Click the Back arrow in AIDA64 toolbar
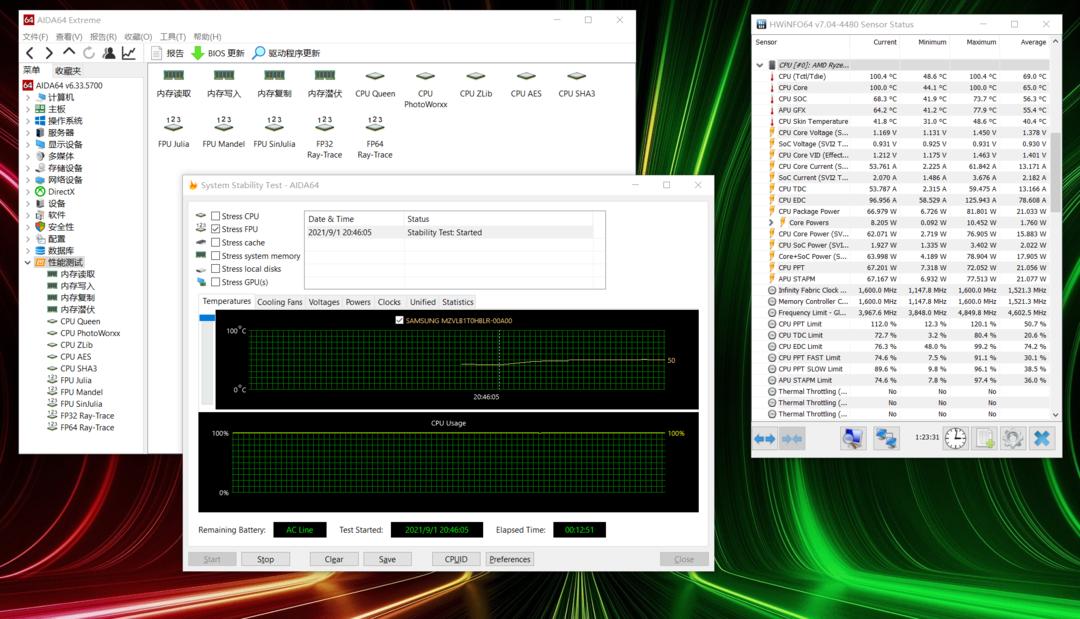The image size is (1080, 619). click(x=30, y=53)
